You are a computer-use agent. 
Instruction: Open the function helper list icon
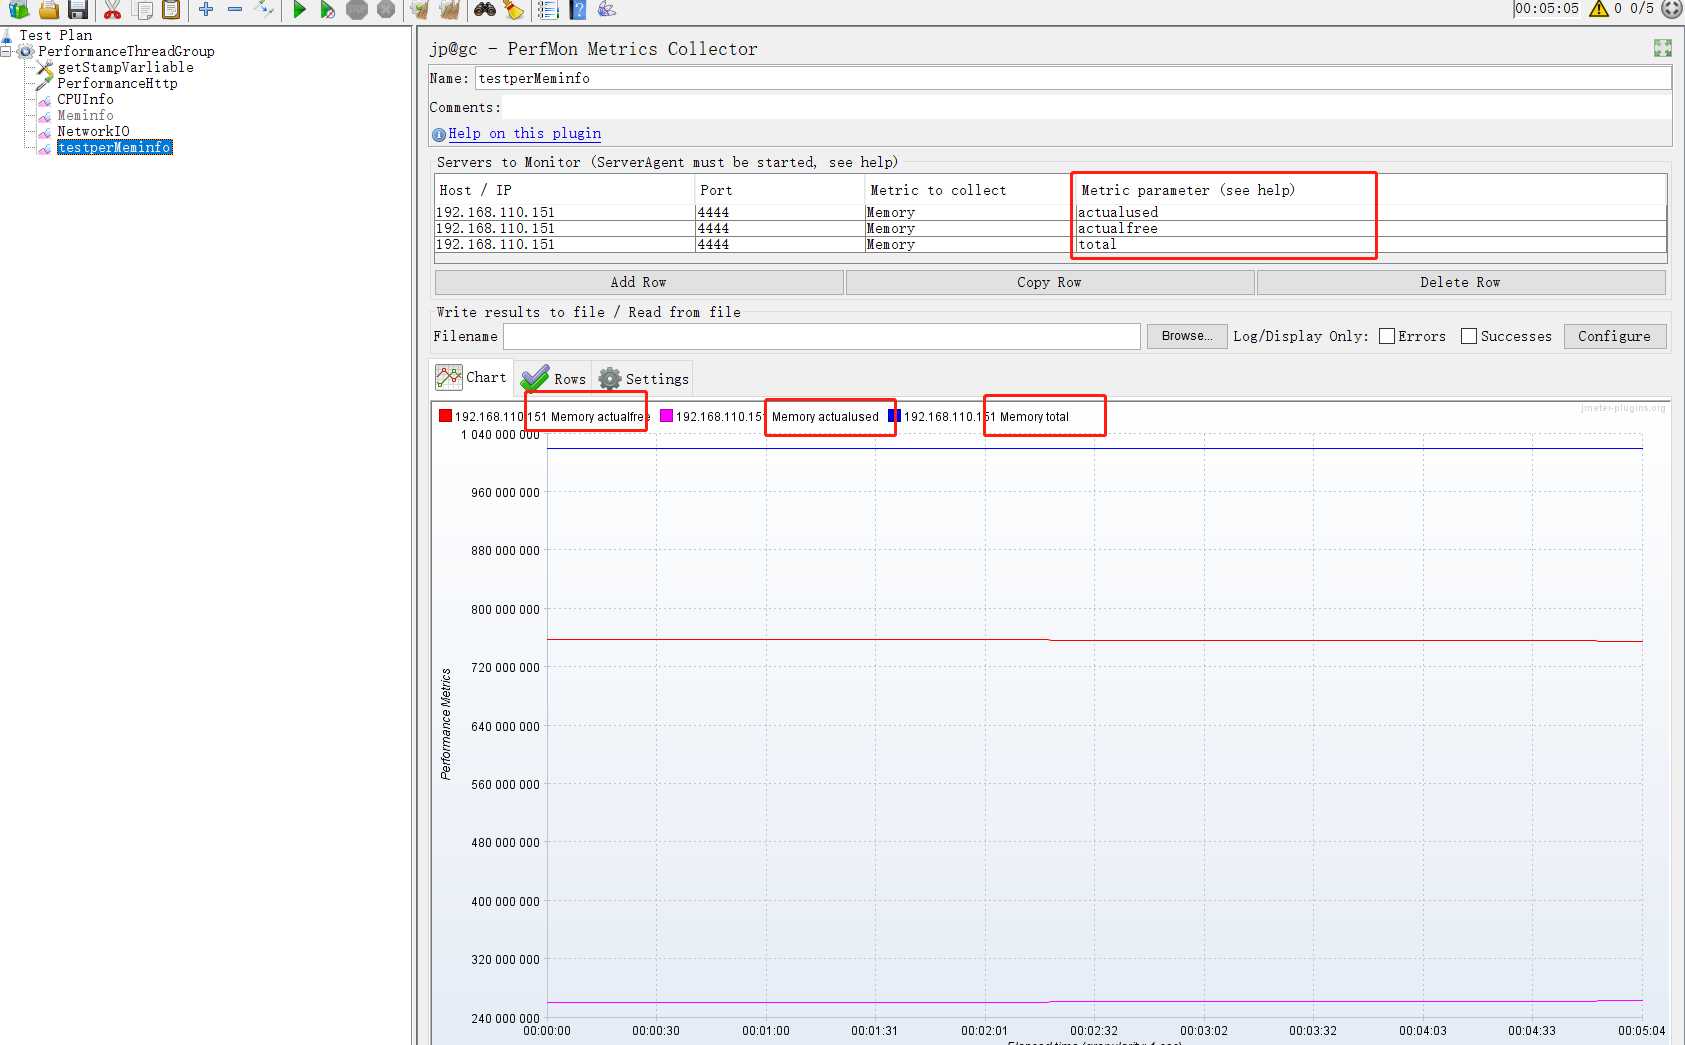click(548, 9)
